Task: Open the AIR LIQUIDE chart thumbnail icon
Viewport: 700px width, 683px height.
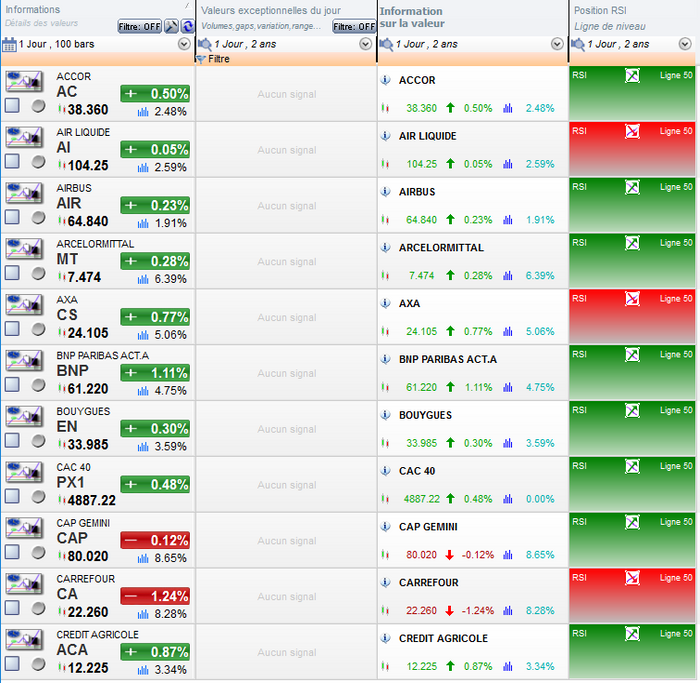Action: 24,137
